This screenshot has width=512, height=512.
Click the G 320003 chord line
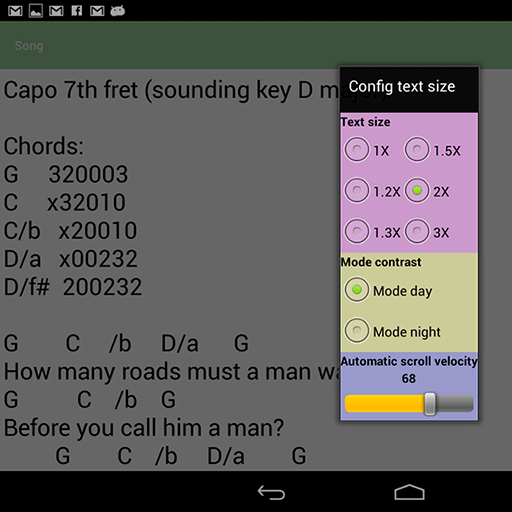(x=66, y=174)
